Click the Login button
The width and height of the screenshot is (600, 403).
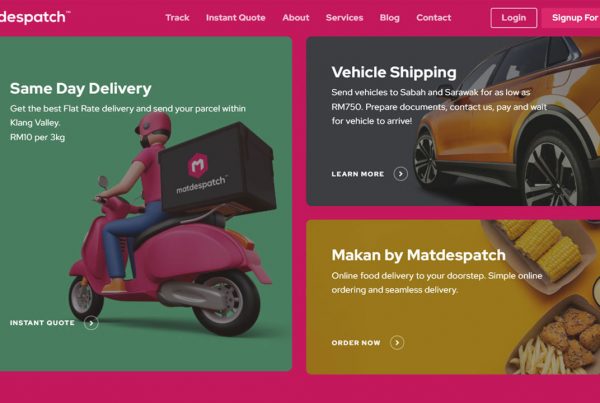[514, 18]
